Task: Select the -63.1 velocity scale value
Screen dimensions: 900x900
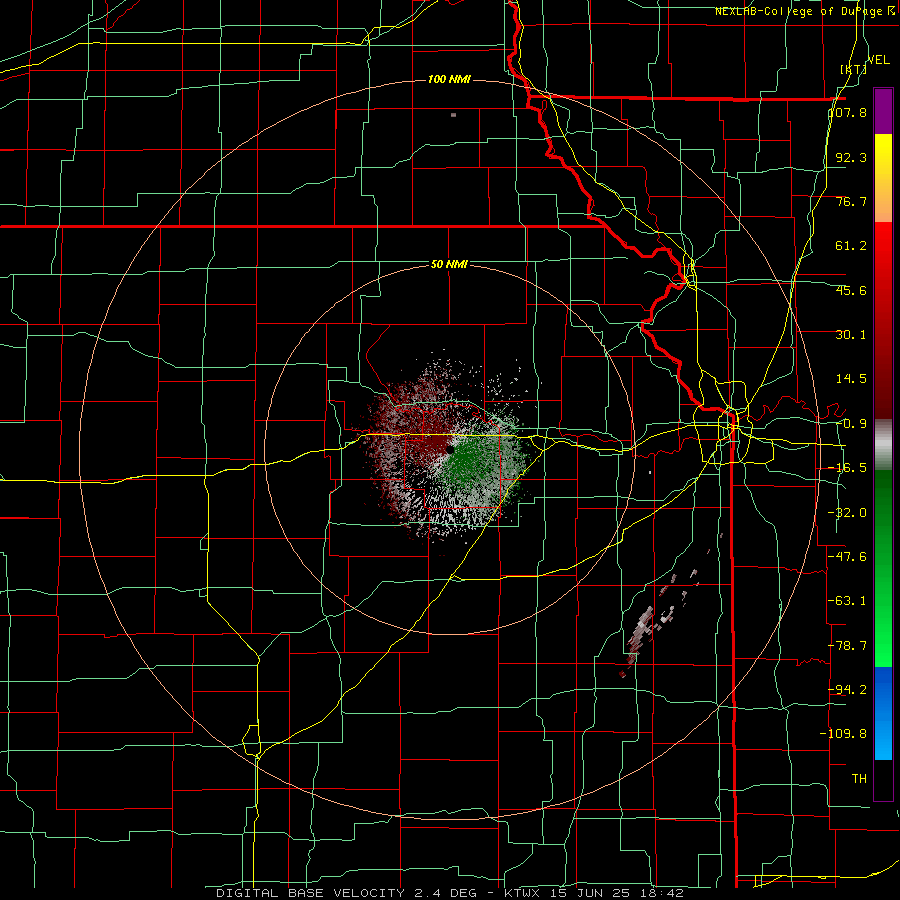Action: pyautogui.click(x=848, y=601)
